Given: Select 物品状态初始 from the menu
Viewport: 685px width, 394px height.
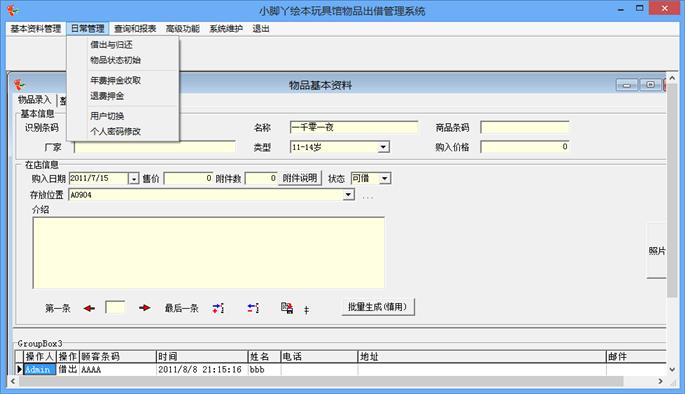Looking at the screenshot, I should [x=115, y=60].
